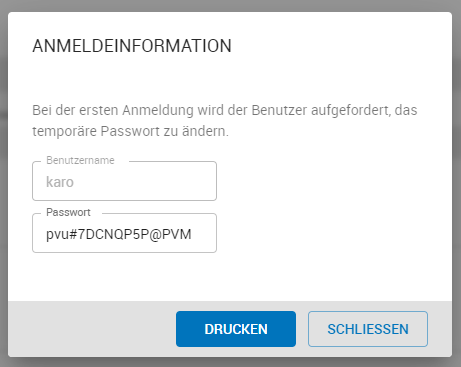Click the floating 'Passwort' field label
The width and height of the screenshot is (461, 367).
68,212
